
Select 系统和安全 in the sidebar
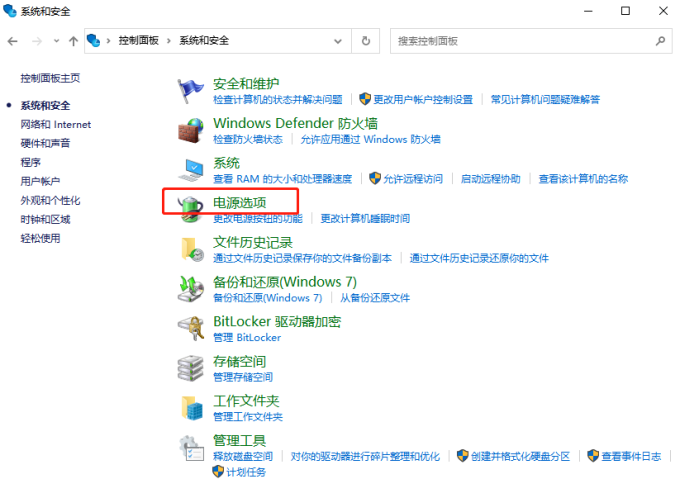[45, 105]
